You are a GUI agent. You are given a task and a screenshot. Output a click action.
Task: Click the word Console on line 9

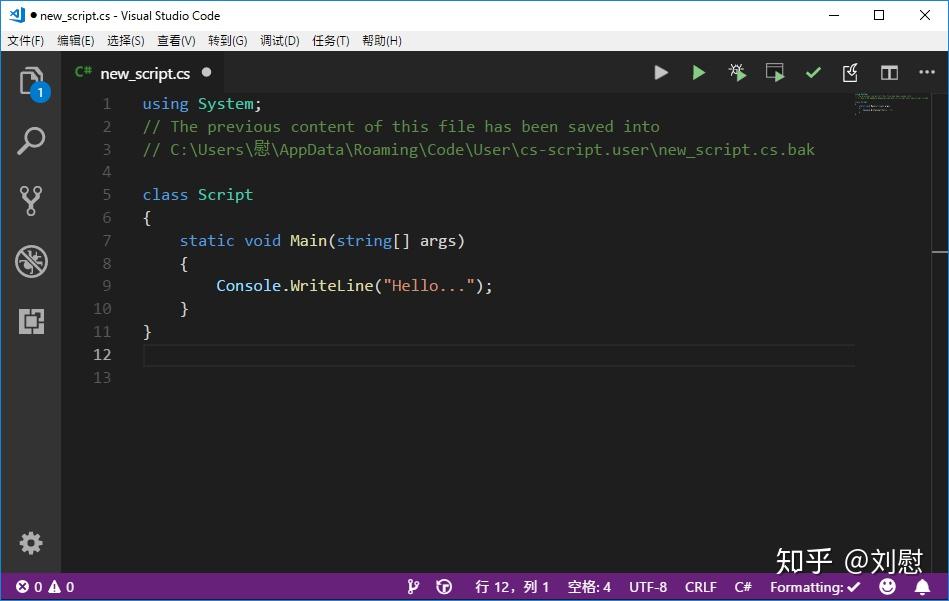point(249,286)
